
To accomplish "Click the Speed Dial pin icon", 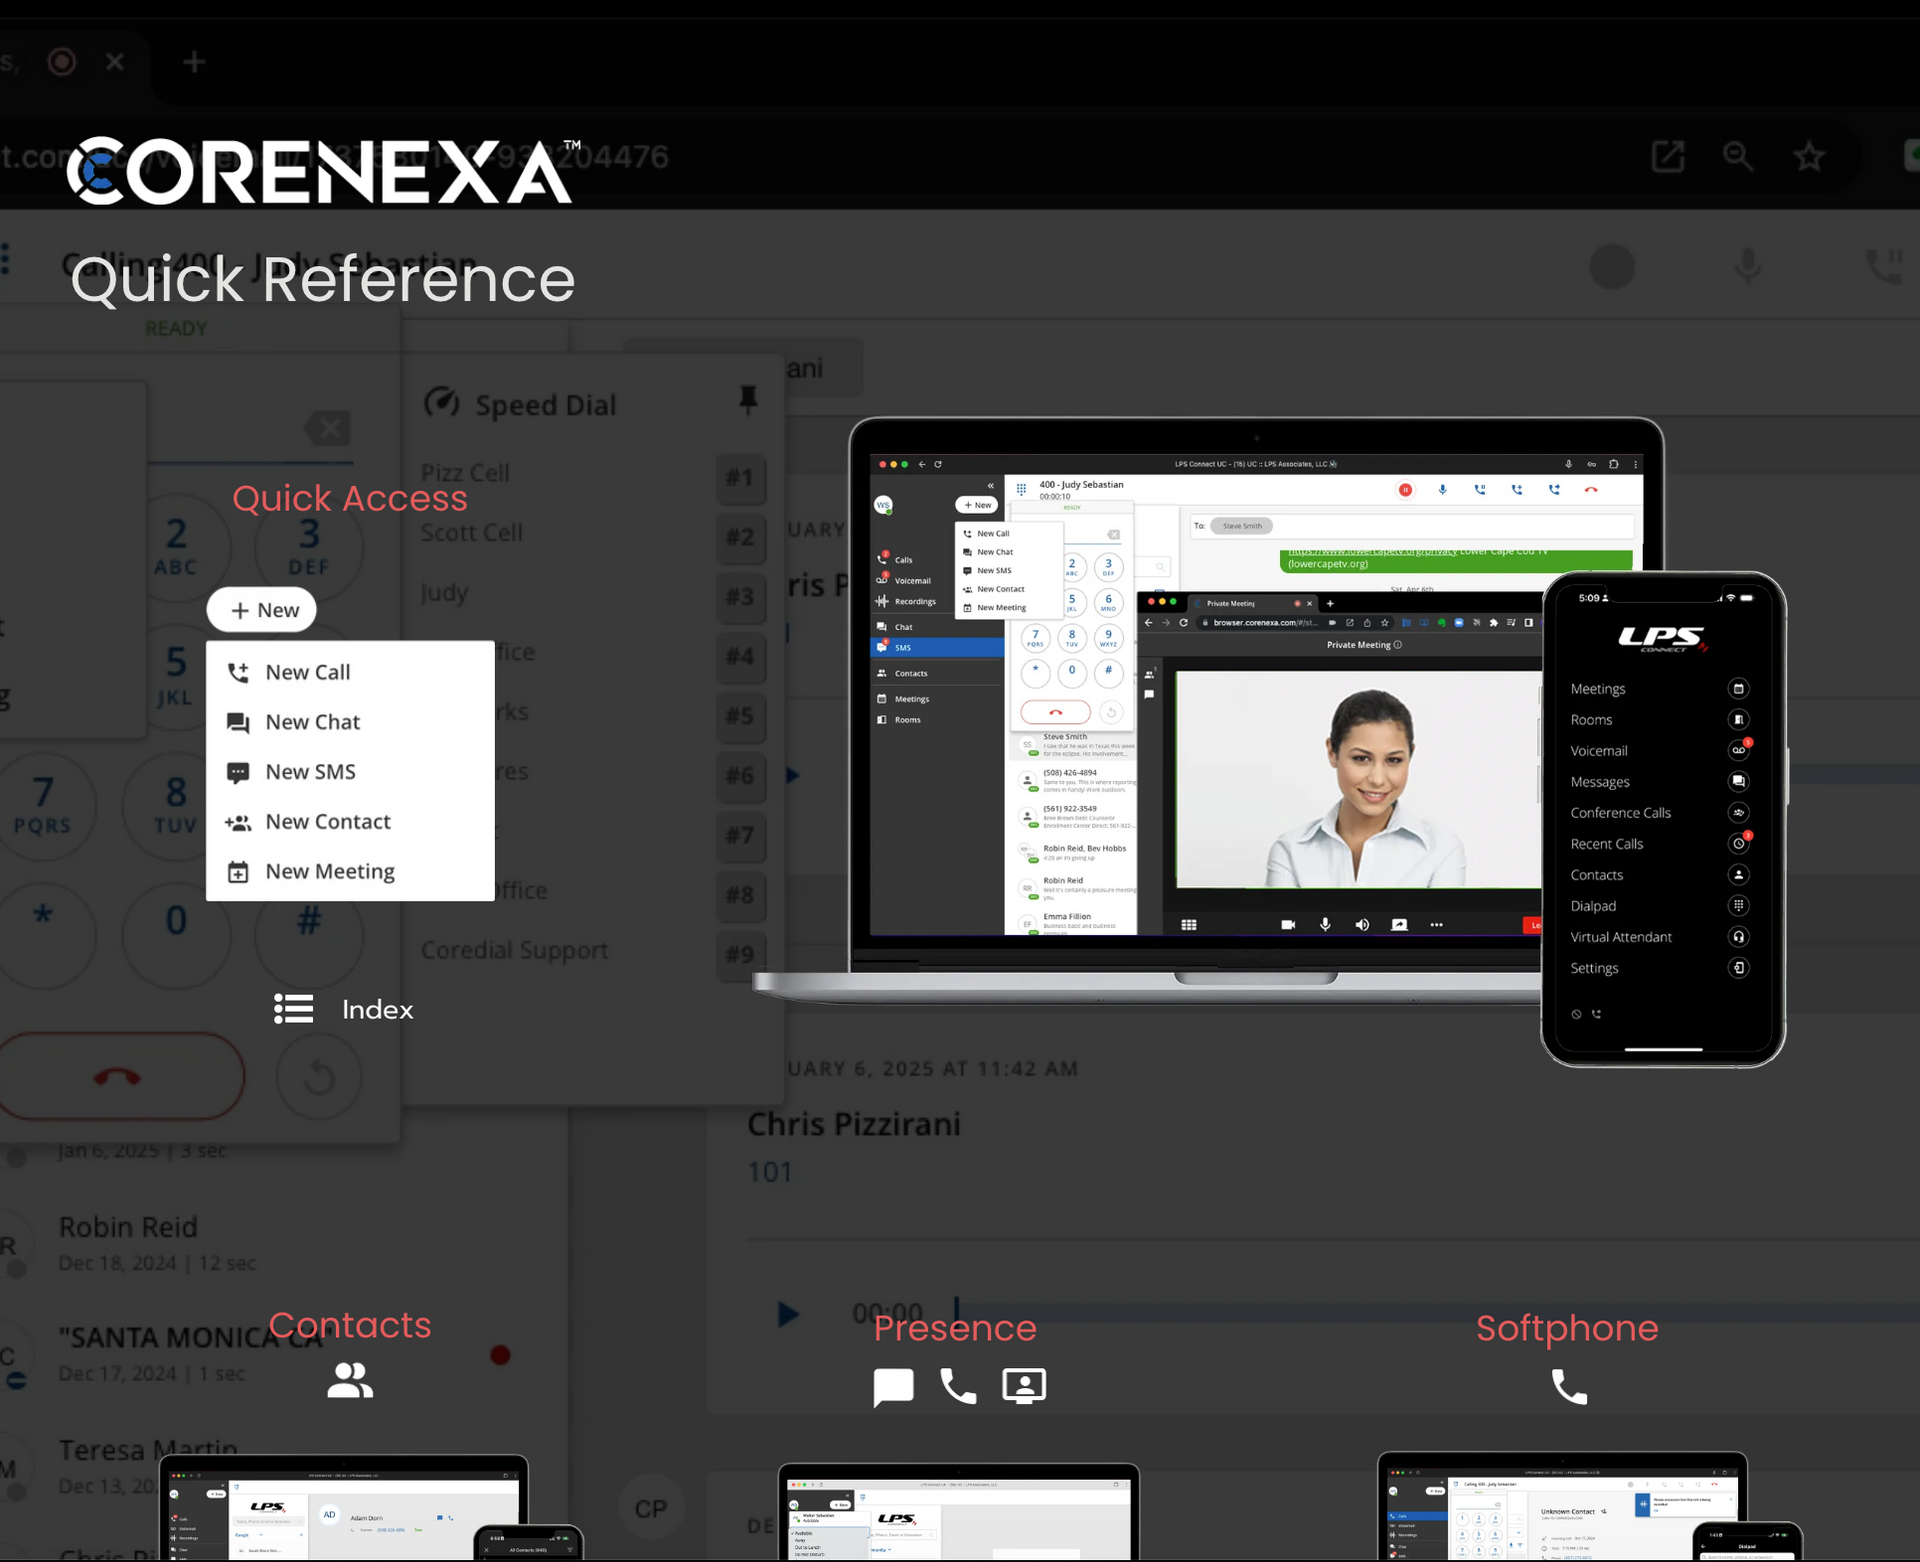I will 748,401.
